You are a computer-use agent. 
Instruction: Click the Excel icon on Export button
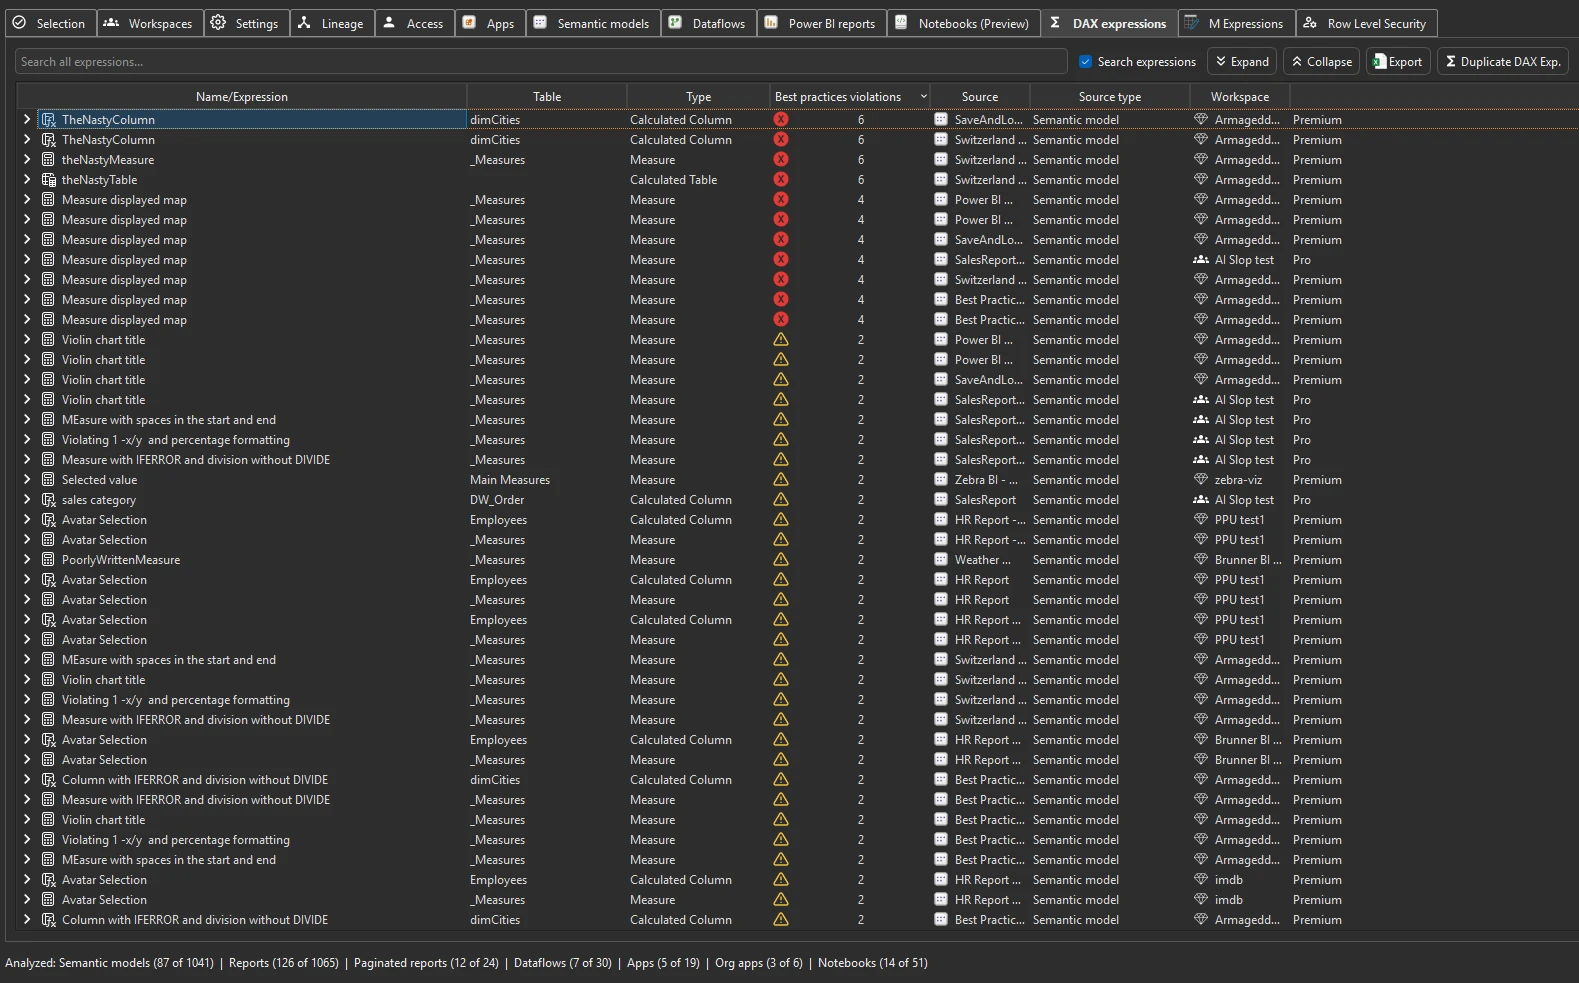[x=1380, y=62]
